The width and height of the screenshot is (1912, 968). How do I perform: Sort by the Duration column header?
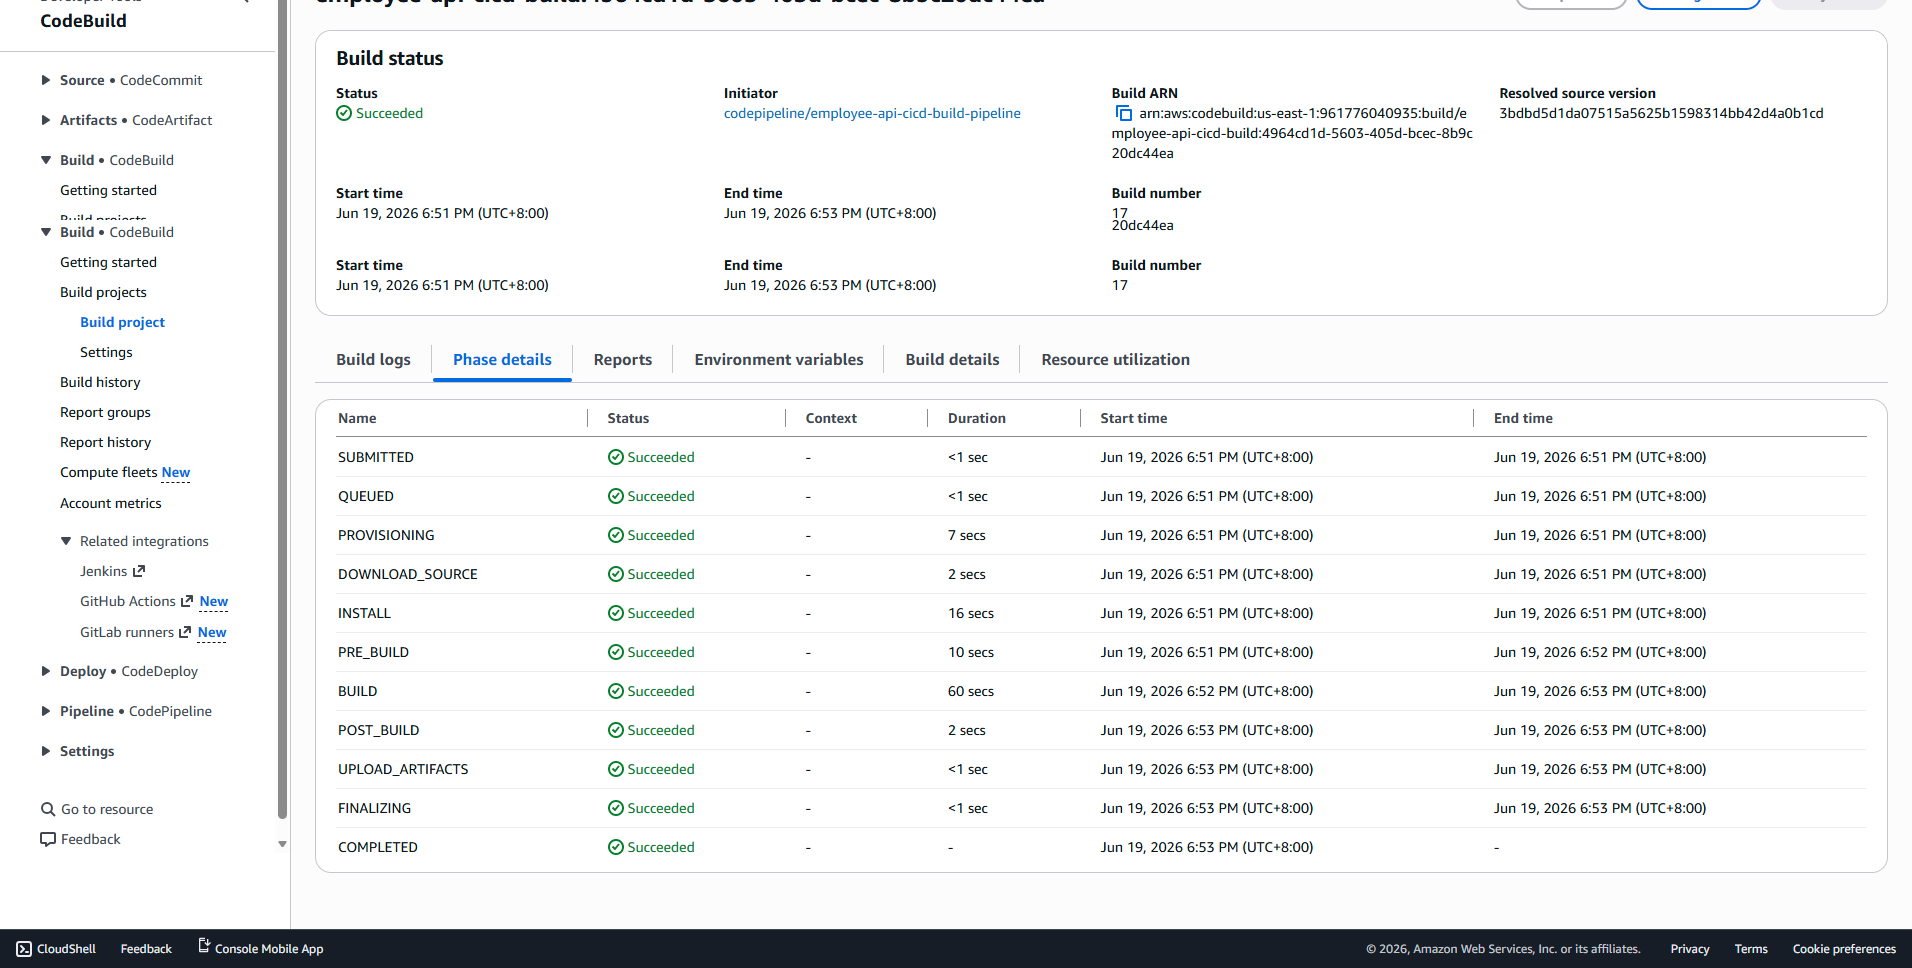tap(976, 418)
